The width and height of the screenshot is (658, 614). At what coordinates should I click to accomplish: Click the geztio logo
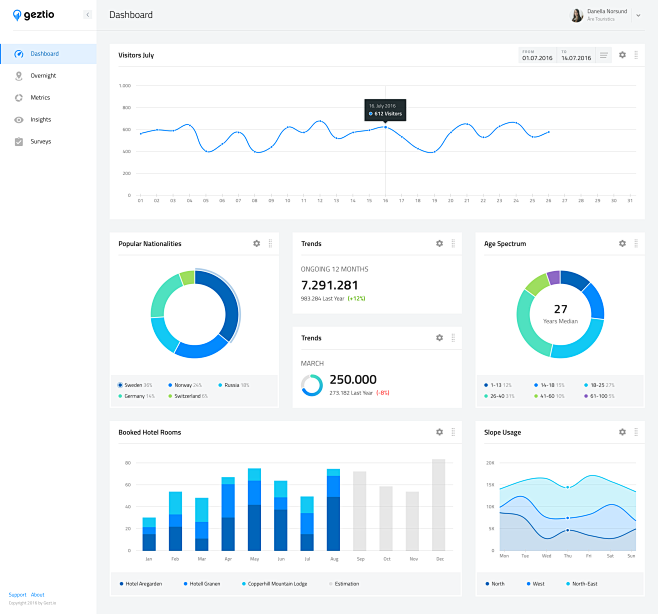(x=34, y=15)
